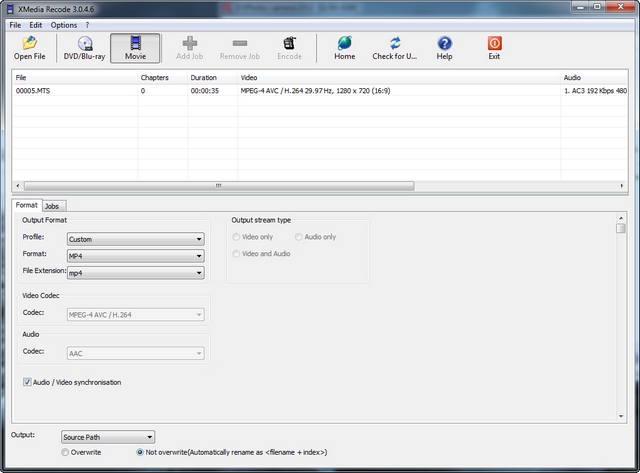Open the Edit menu
Screen dimensions: 640x473
pos(35,24)
